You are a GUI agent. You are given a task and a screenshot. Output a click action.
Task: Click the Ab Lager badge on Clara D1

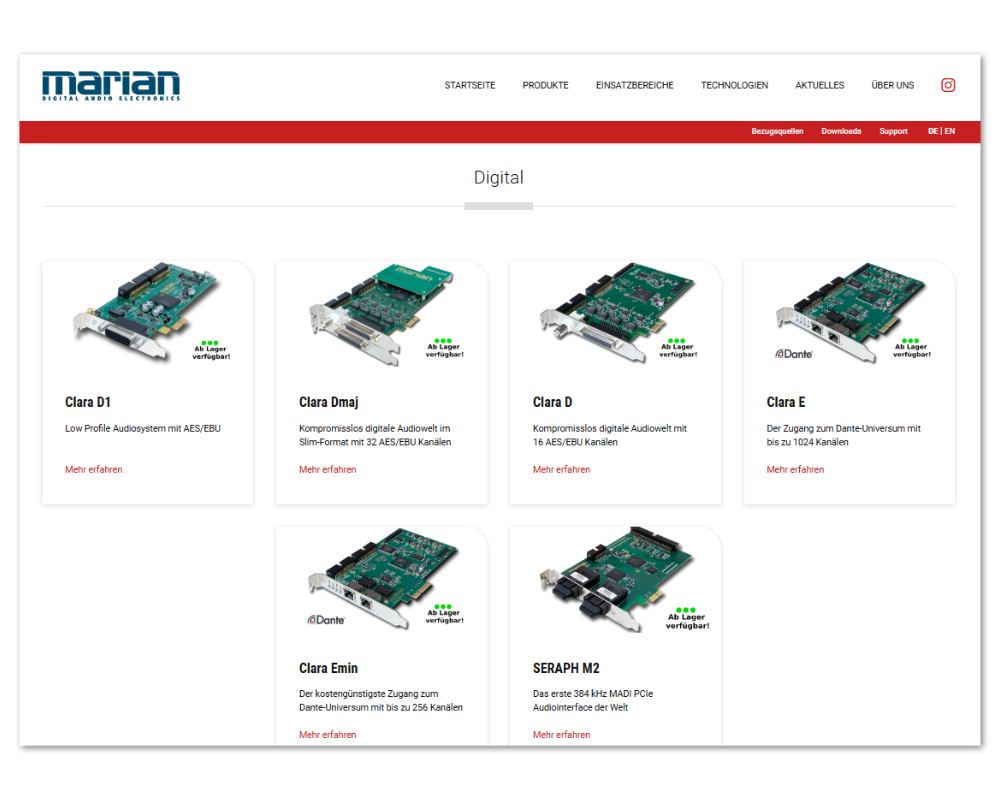tap(211, 350)
